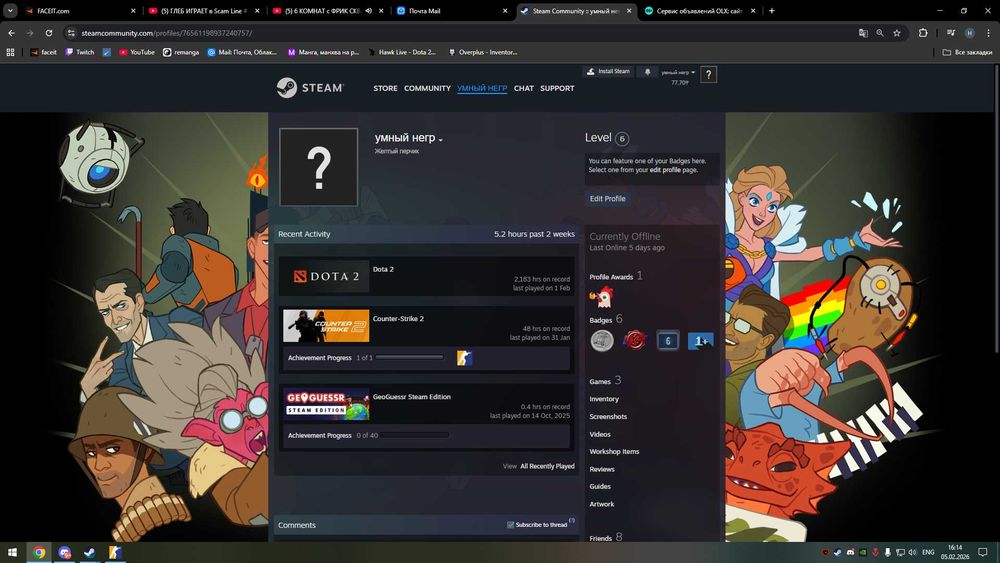Open the All Recently Played link

click(x=547, y=466)
